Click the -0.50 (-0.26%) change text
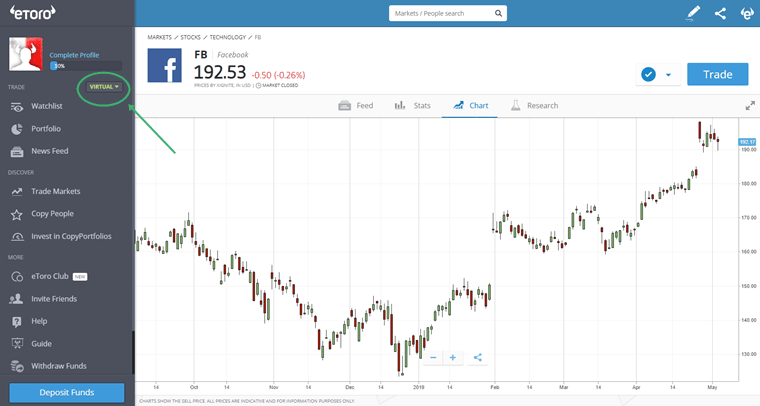Screen dimensions: 760x406 pos(278,75)
